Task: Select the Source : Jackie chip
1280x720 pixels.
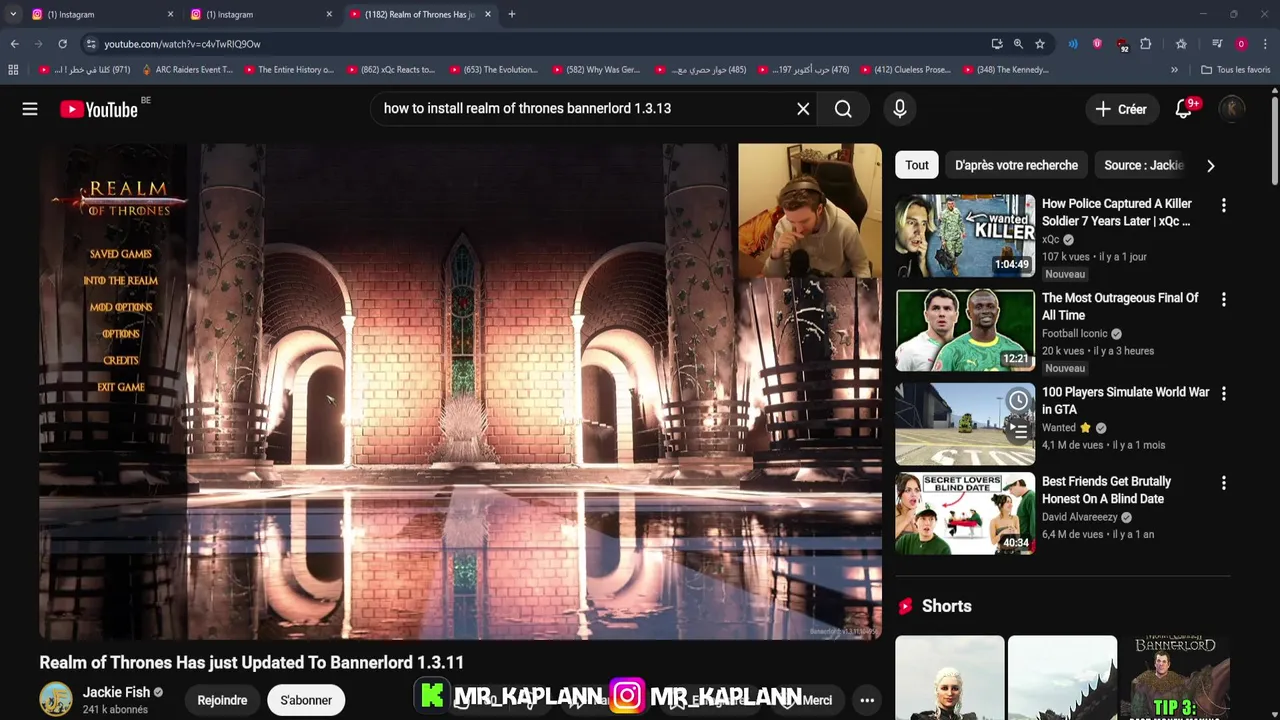Action: tap(1143, 165)
